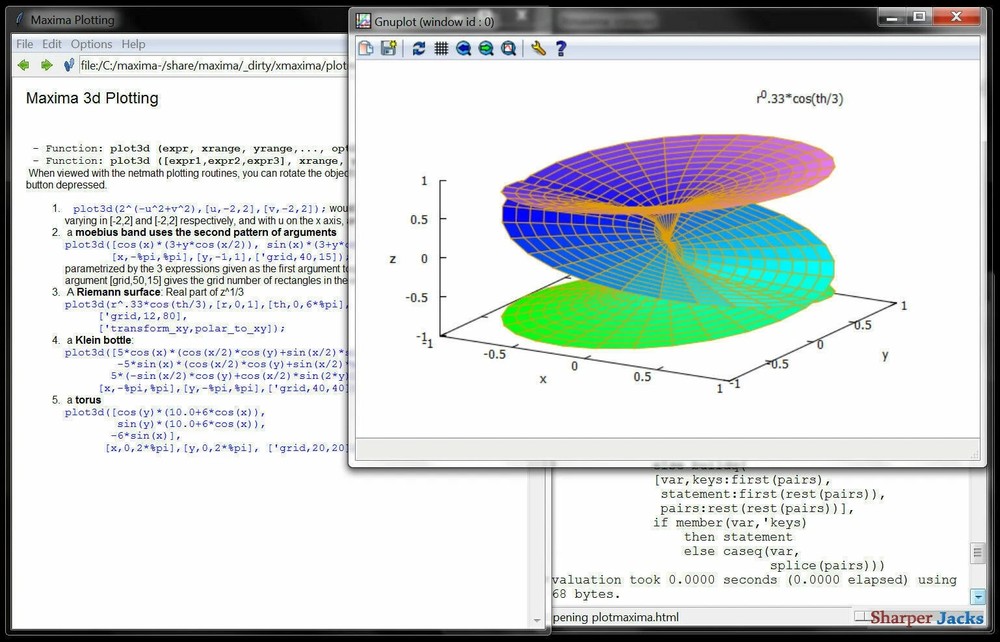1000x642 pixels.
Task: Click inside the file URL address field
Action: 200,65
